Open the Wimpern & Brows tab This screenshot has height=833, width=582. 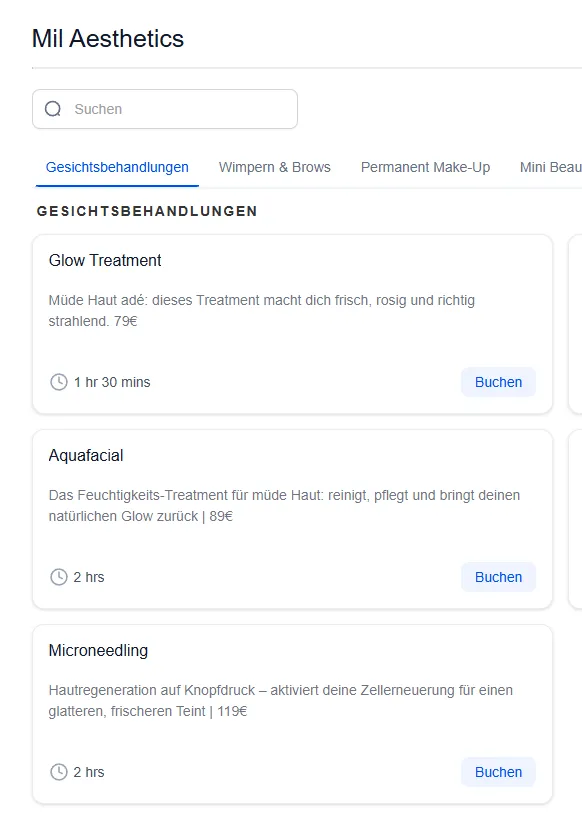[x=275, y=167]
